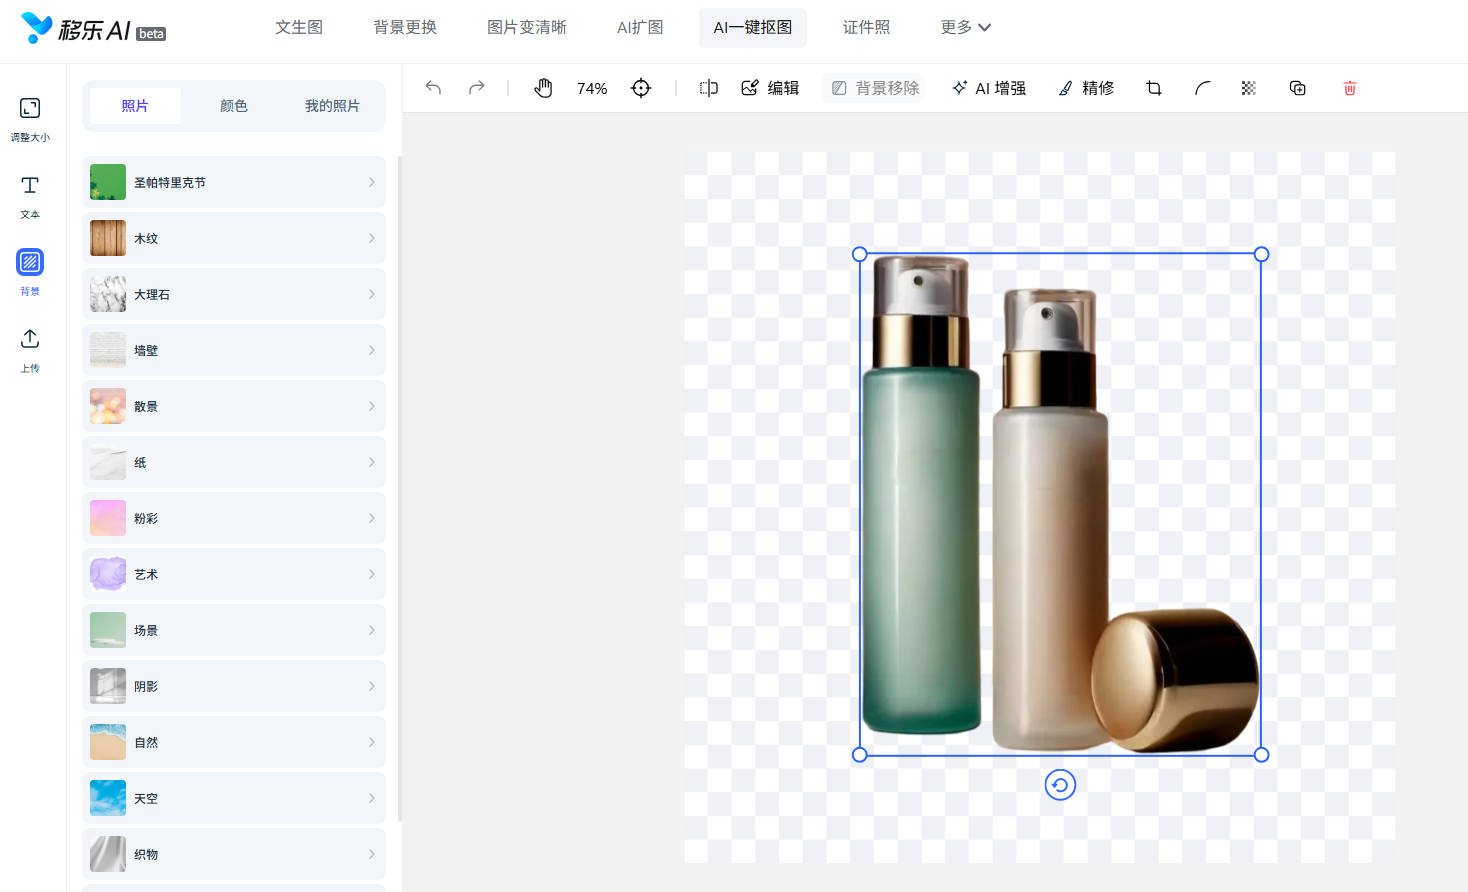Click the duplicate layer icon
This screenshot has width=1468, height=892.
click(1298, 88)
